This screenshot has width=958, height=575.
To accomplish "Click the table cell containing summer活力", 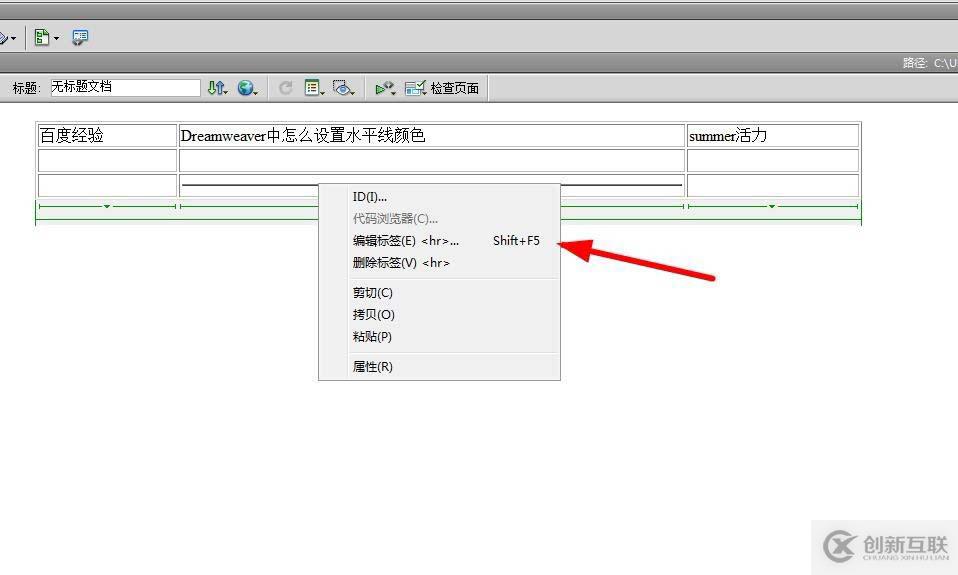I will pos(773,136).
